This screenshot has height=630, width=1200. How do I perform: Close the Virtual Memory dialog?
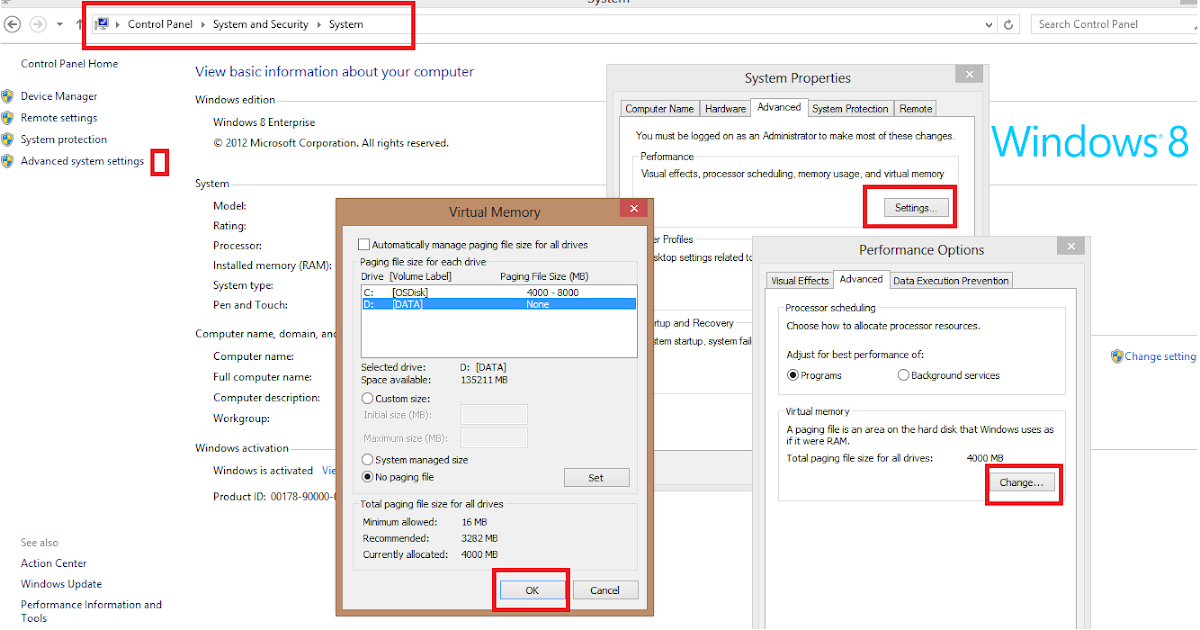pyautogui.click(x=632, y=209)
